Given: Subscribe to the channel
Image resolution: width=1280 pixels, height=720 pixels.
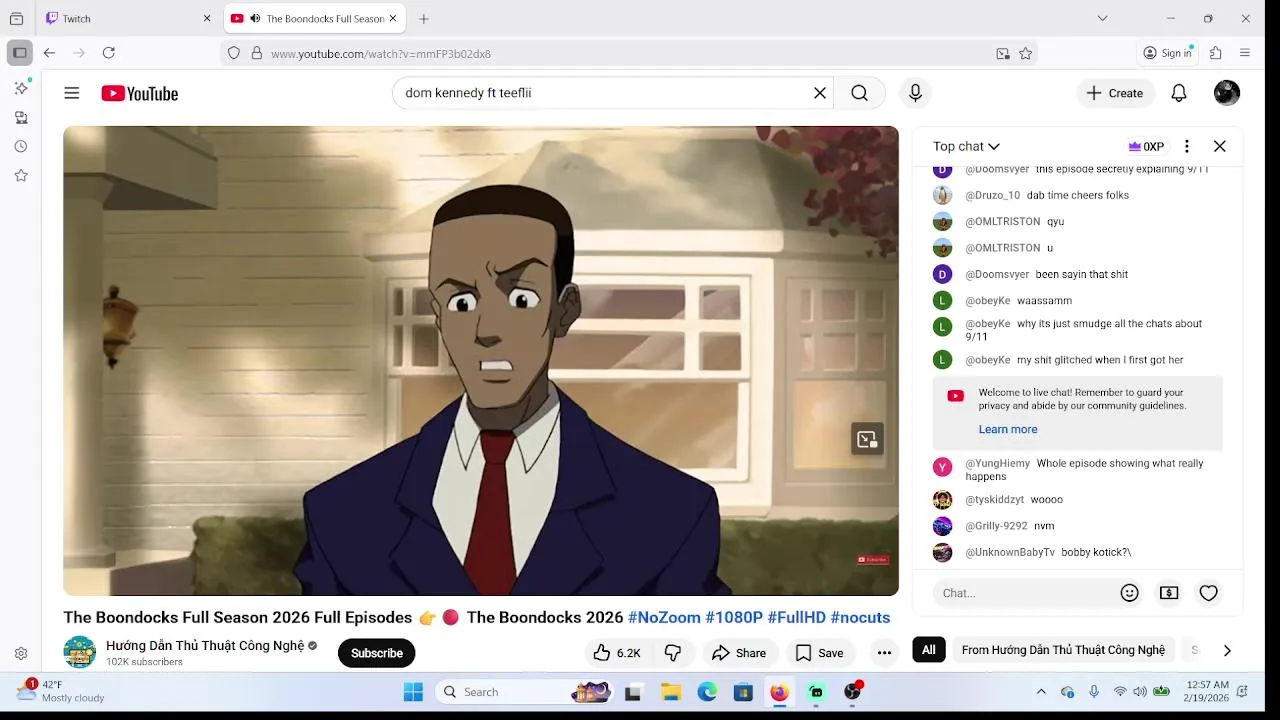Looking at the screenshot, I should [x=377, y=653].
